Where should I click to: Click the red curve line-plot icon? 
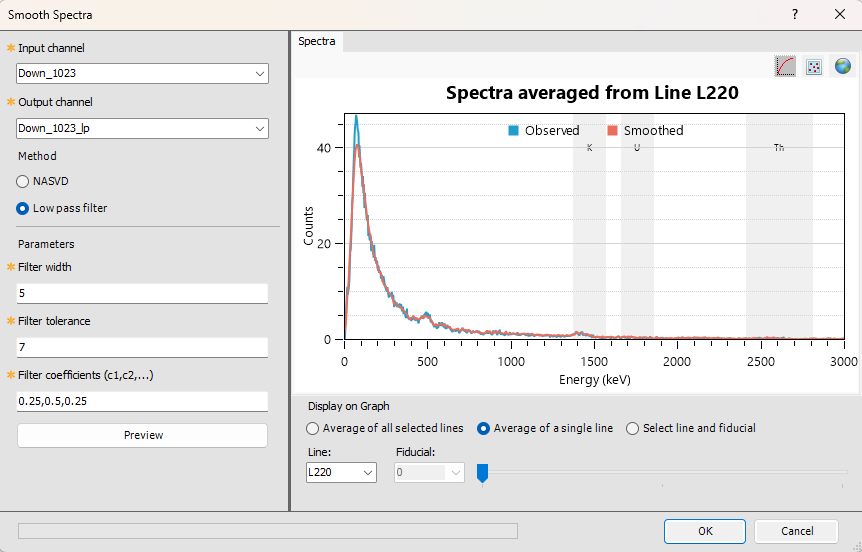point(786,66)
